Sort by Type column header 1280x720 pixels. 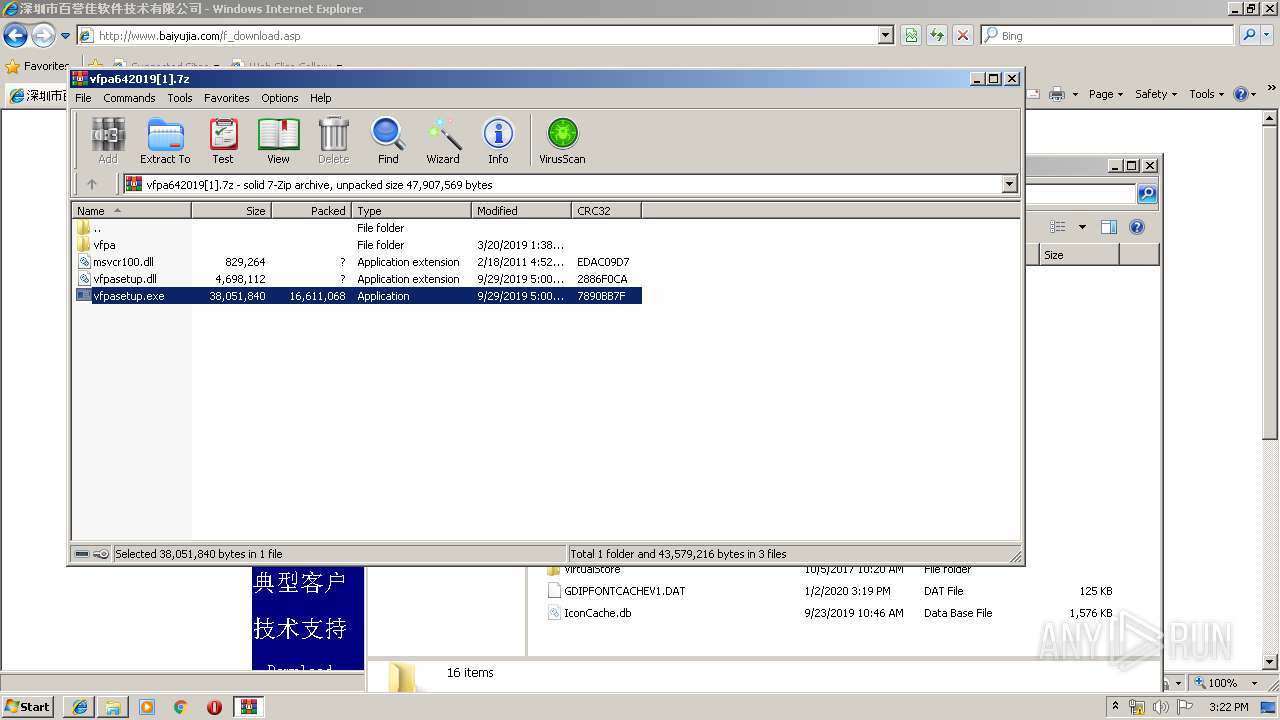click(x=411, y=211)
